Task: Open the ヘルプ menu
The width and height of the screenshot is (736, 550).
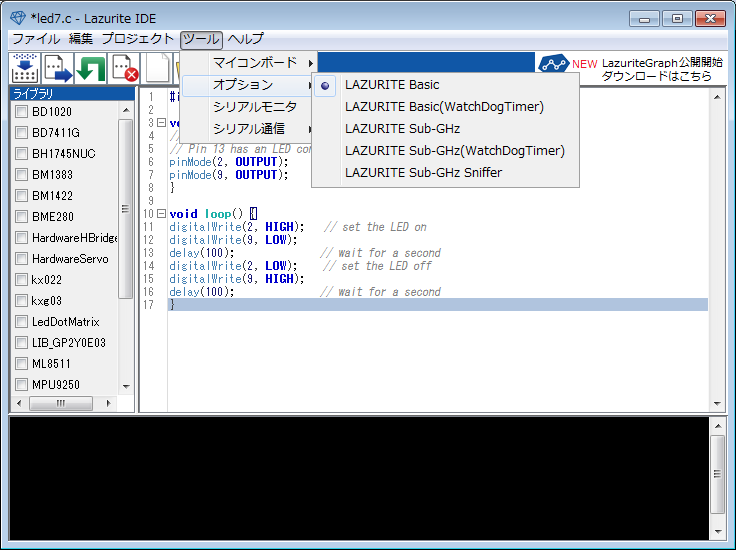Action: [245, 39]
